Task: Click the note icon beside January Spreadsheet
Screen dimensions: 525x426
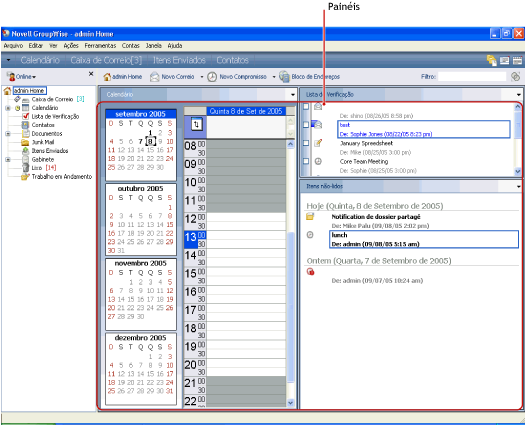Action: [318, 143]
